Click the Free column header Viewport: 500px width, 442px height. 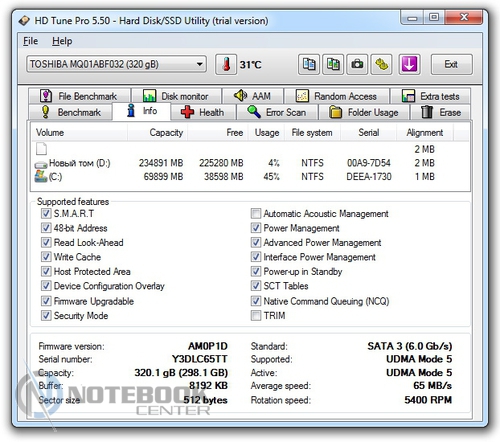217,132
